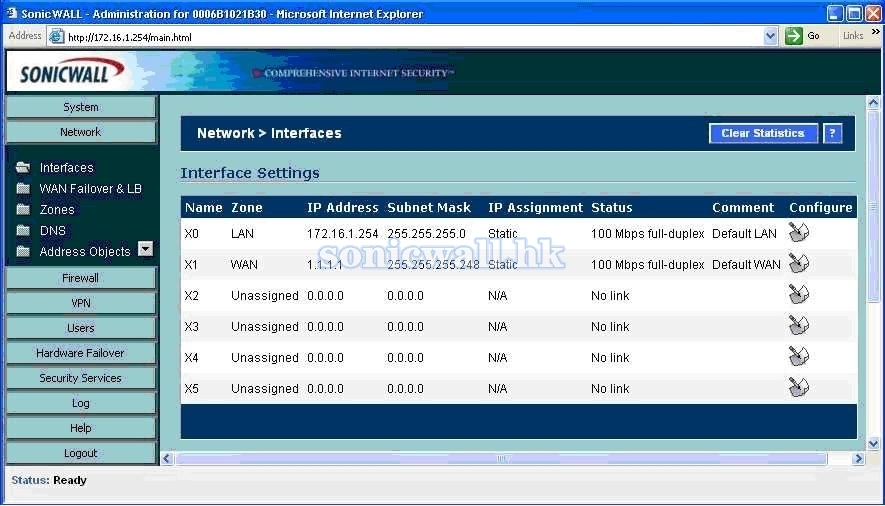Viewport: 885px width, 506px height.
Task: Open the Help menu
Action: 81,428
